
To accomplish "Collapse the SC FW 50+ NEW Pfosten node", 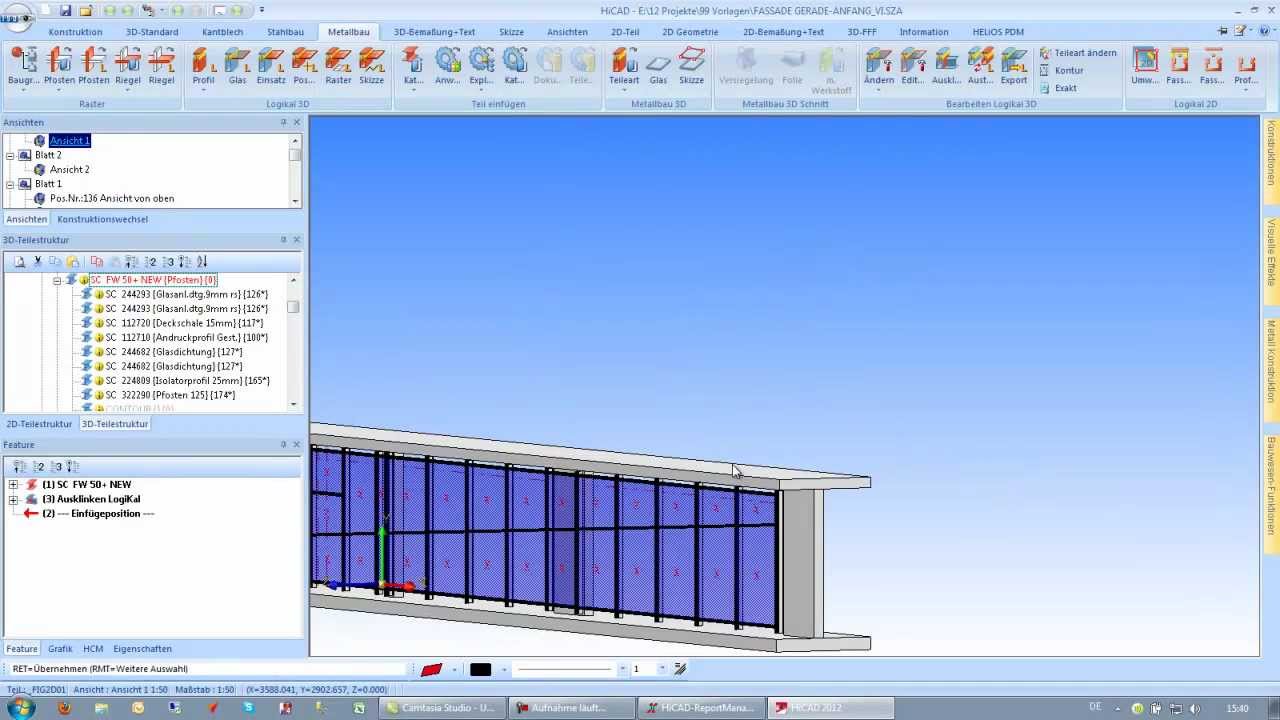I will pos(57,281).
